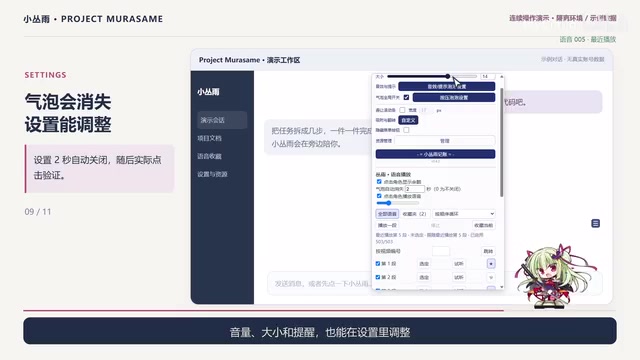Click the 宽度 px input field
This screenshot has height=360, width=640.
pos(426,110)
